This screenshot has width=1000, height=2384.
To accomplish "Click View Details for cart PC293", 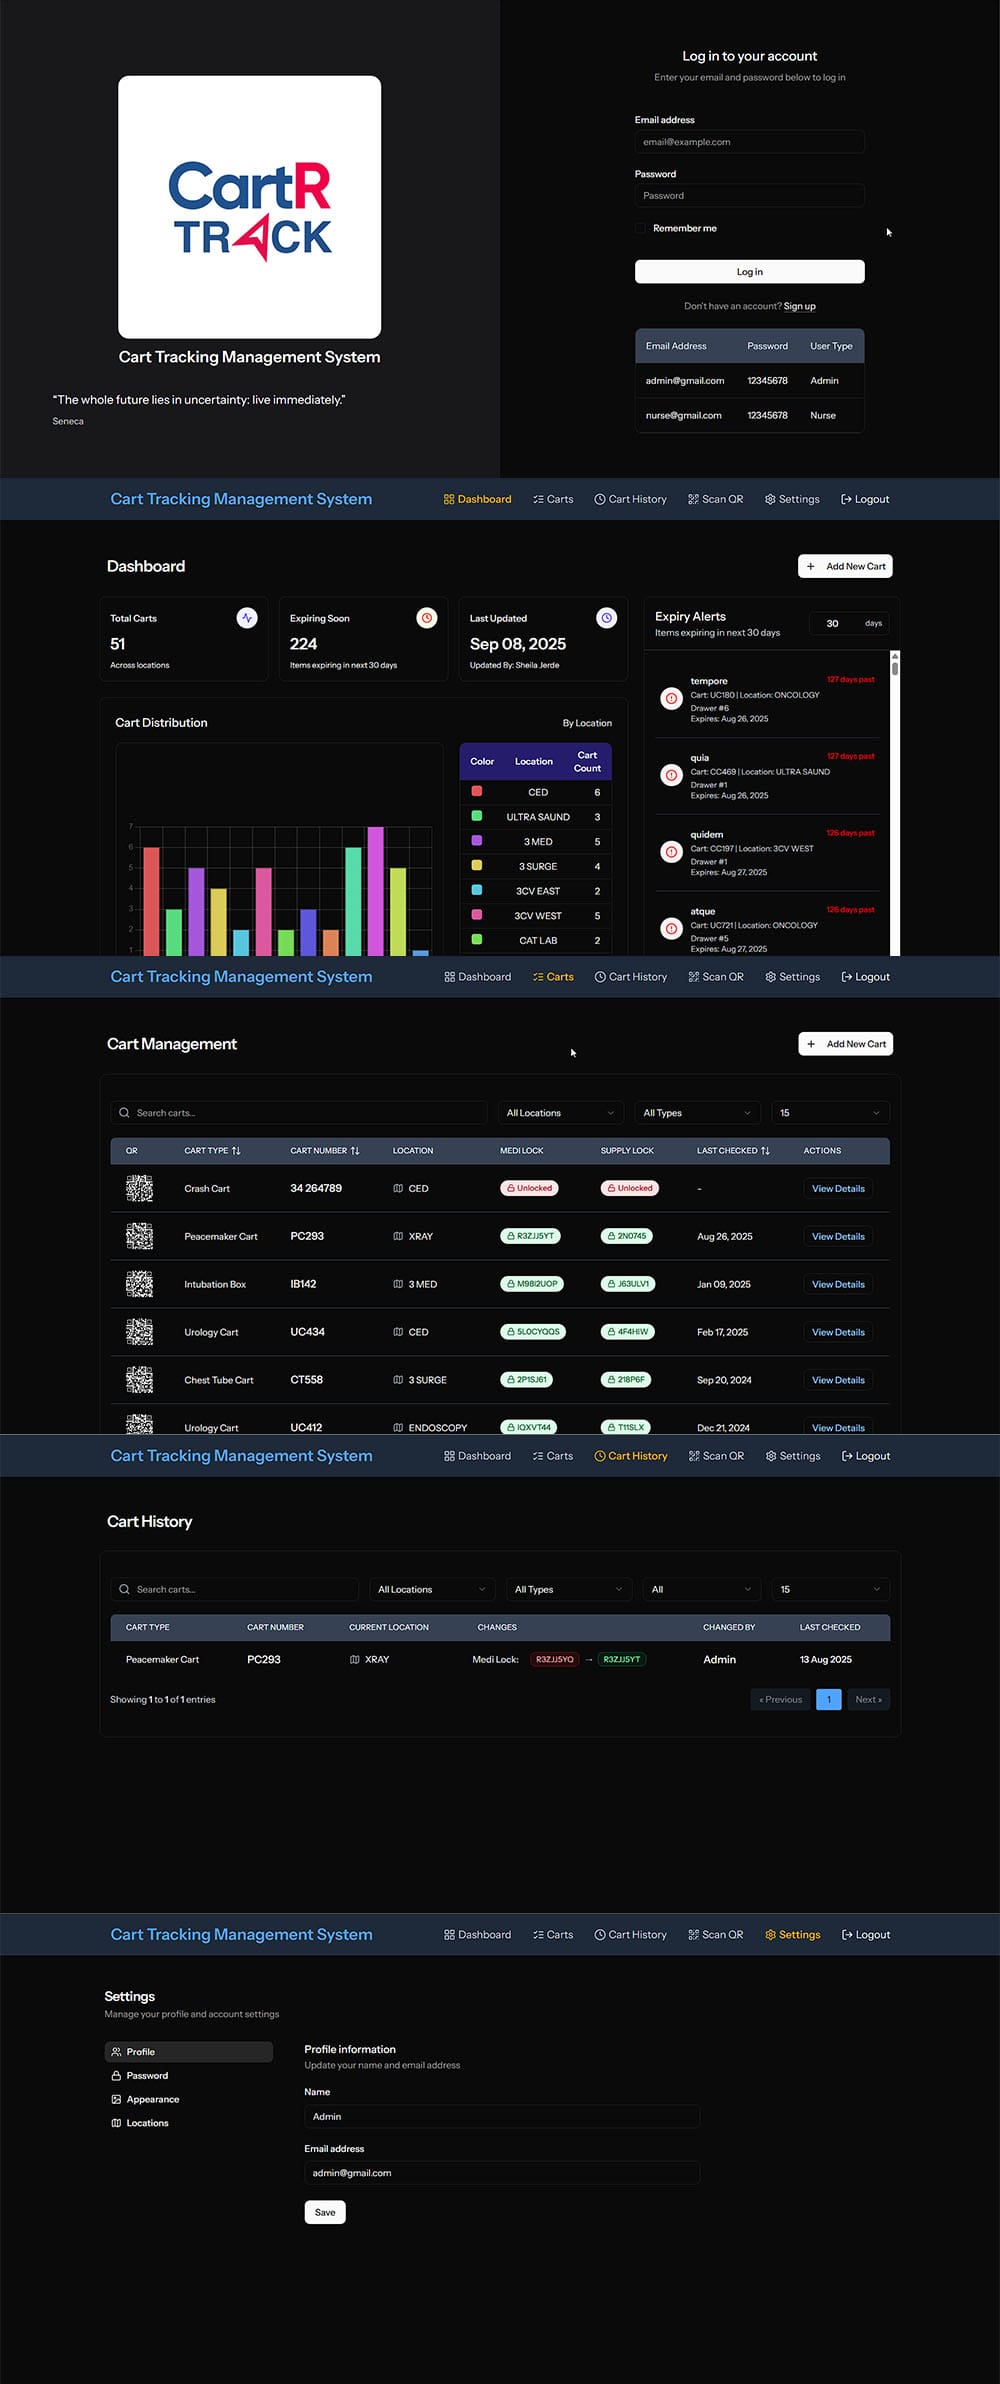I will coord(837,1237).
